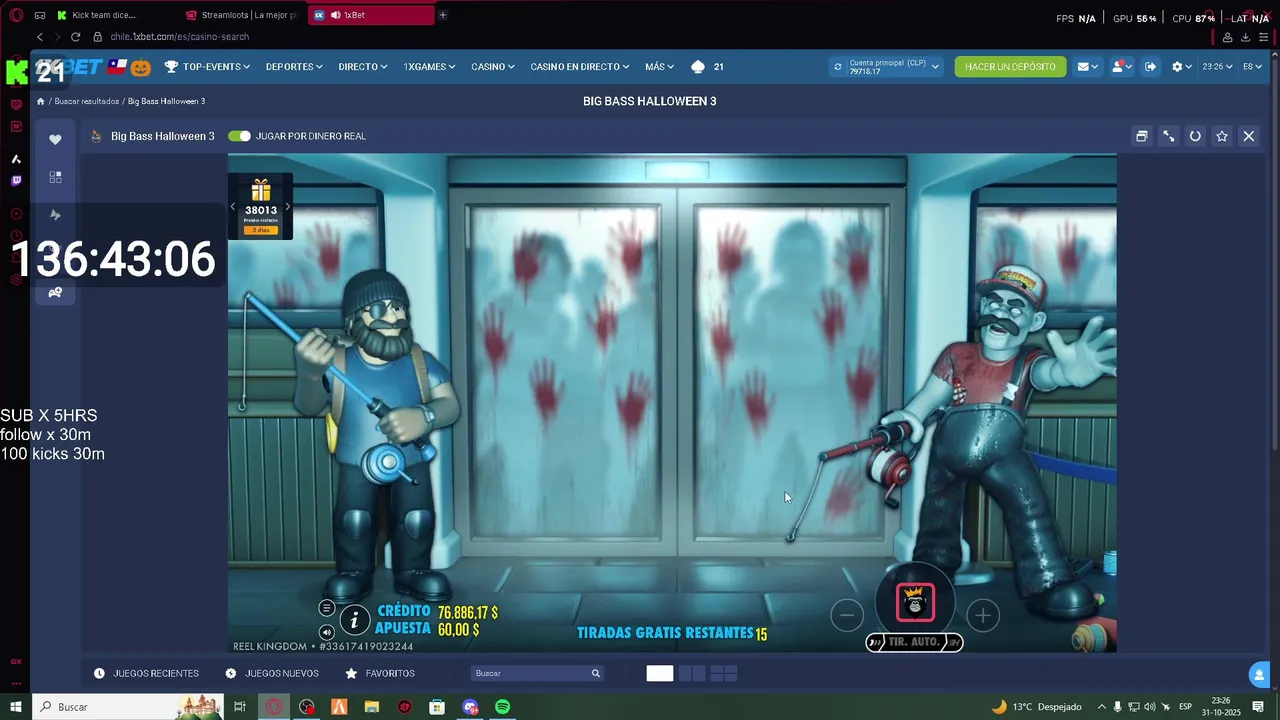Increase bet with plus button
The height and width of the screenshot is (720, 1280).
pos(983,615)
